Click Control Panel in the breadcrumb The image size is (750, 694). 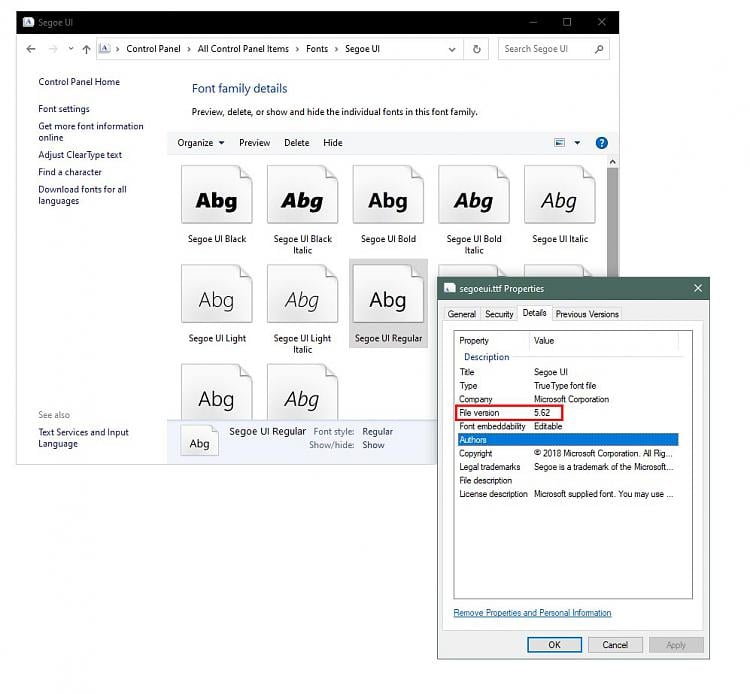pos(153,49)
